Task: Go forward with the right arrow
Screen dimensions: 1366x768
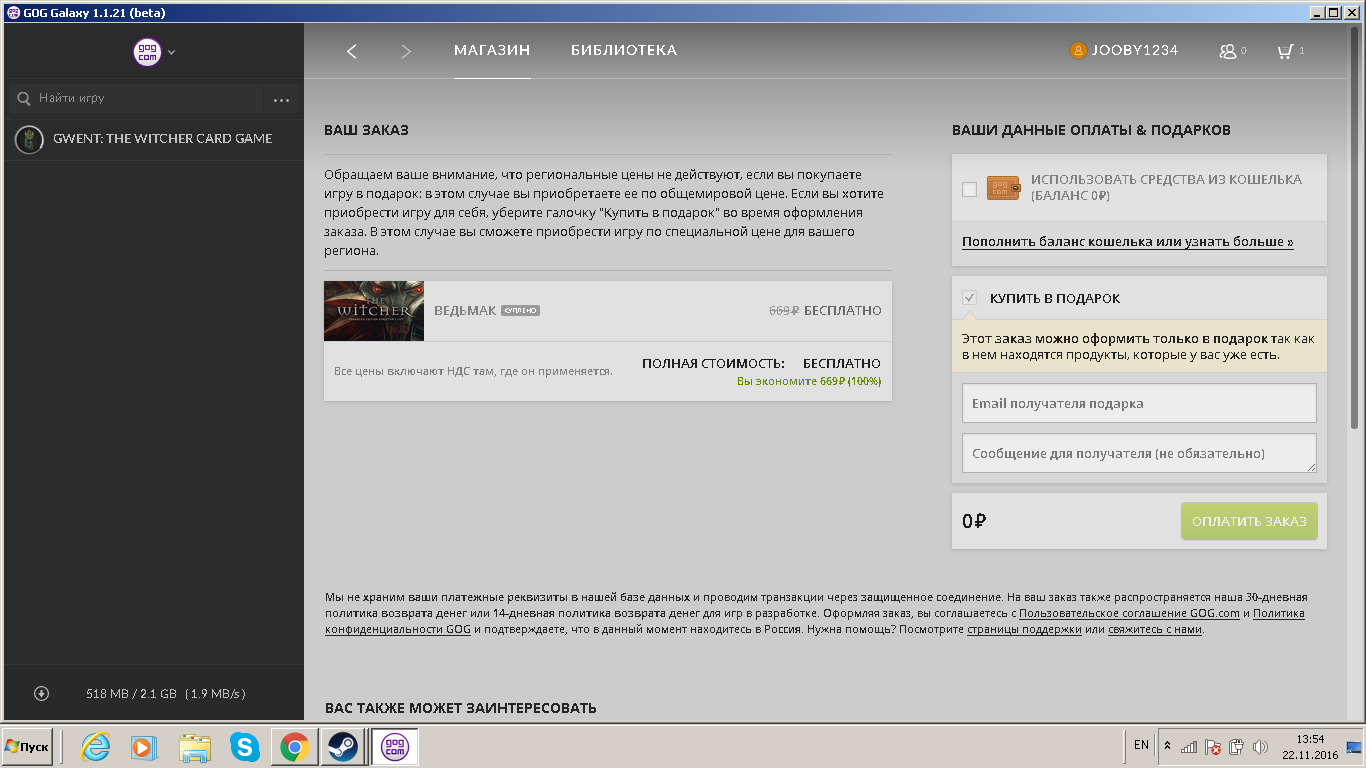Action: click(406, 51)
